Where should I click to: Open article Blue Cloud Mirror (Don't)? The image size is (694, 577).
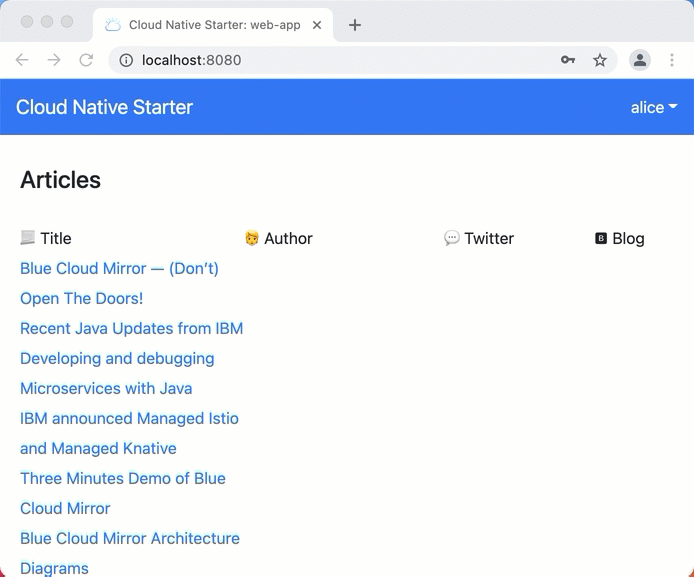(x=119, y=268)
